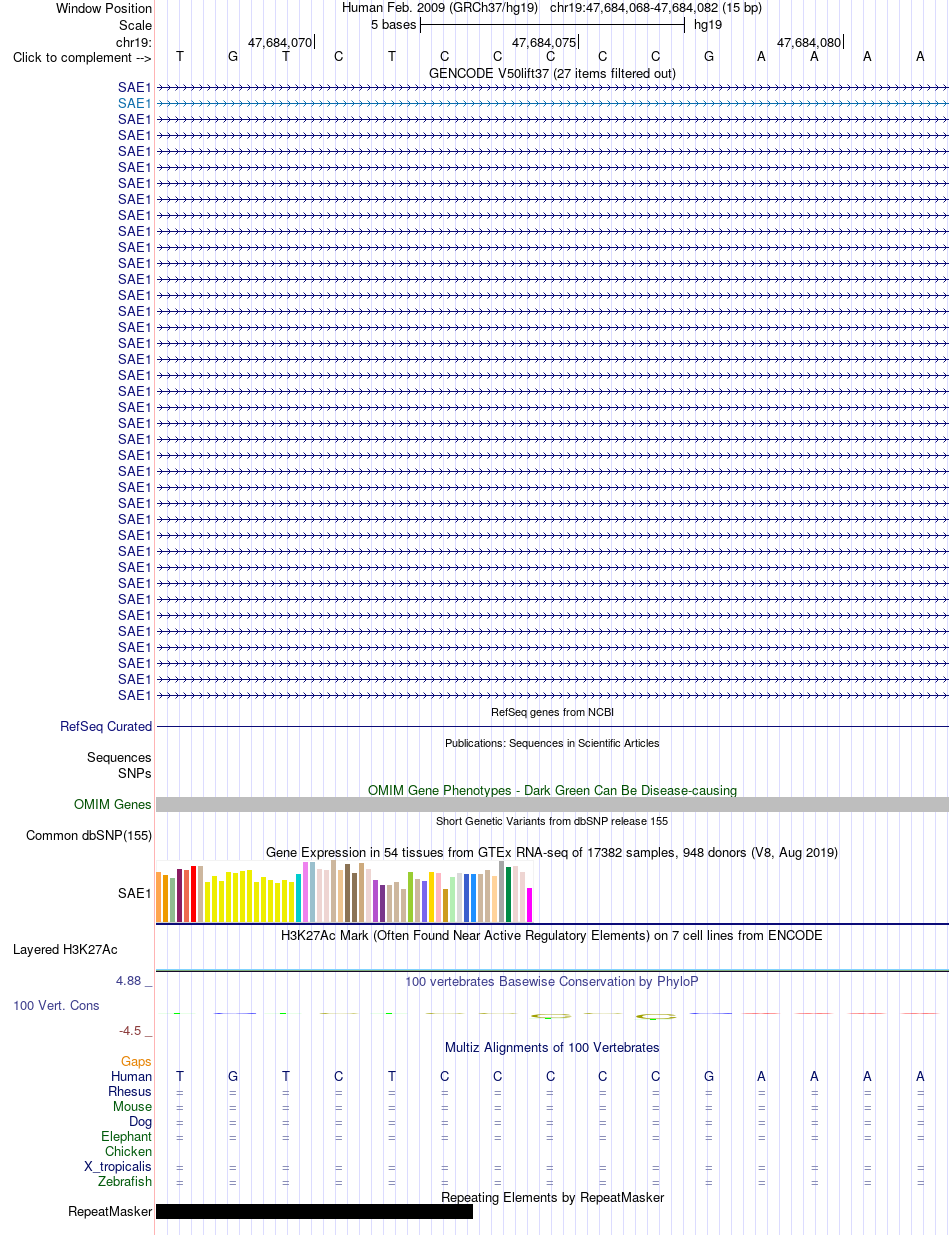Click the magenta last bar in GTEx chart
Screen dimensions: 950x1235
point(530,904)
